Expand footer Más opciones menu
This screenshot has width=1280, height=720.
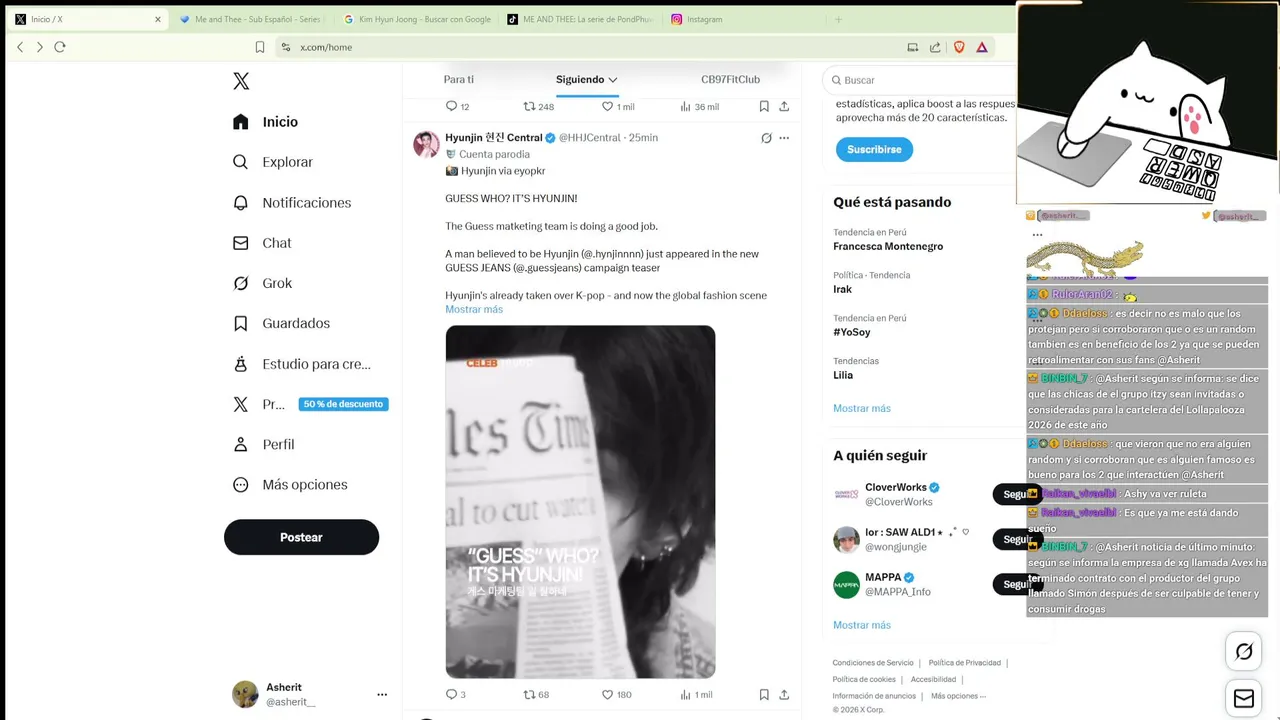pos(958,696)
